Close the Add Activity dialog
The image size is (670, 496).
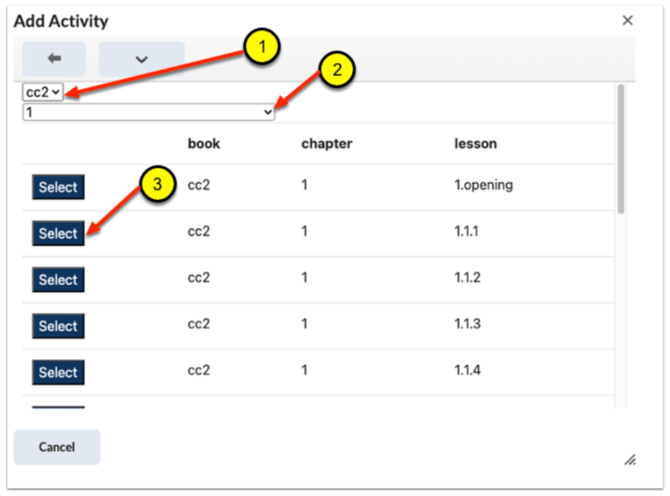pos(628,20)
